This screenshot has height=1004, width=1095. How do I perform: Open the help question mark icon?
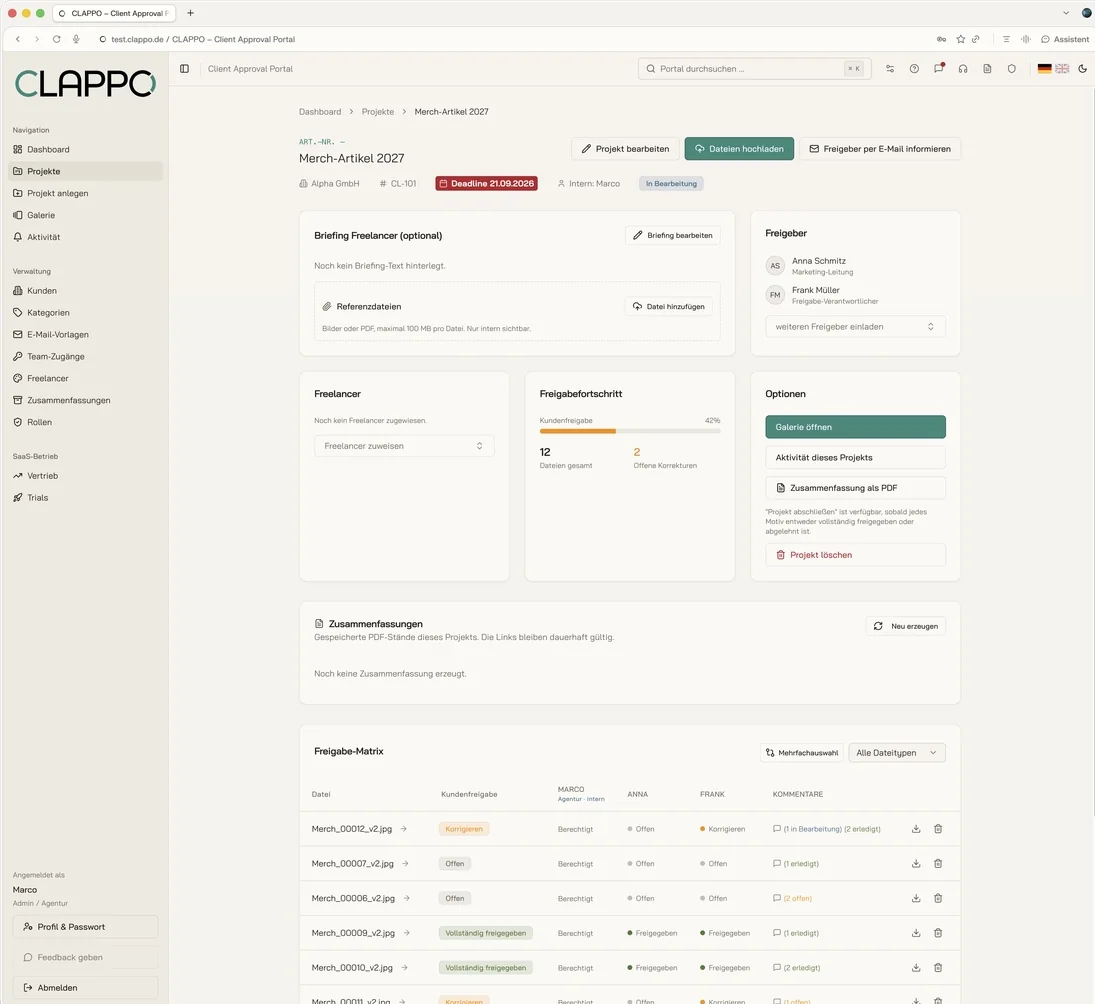914,68
